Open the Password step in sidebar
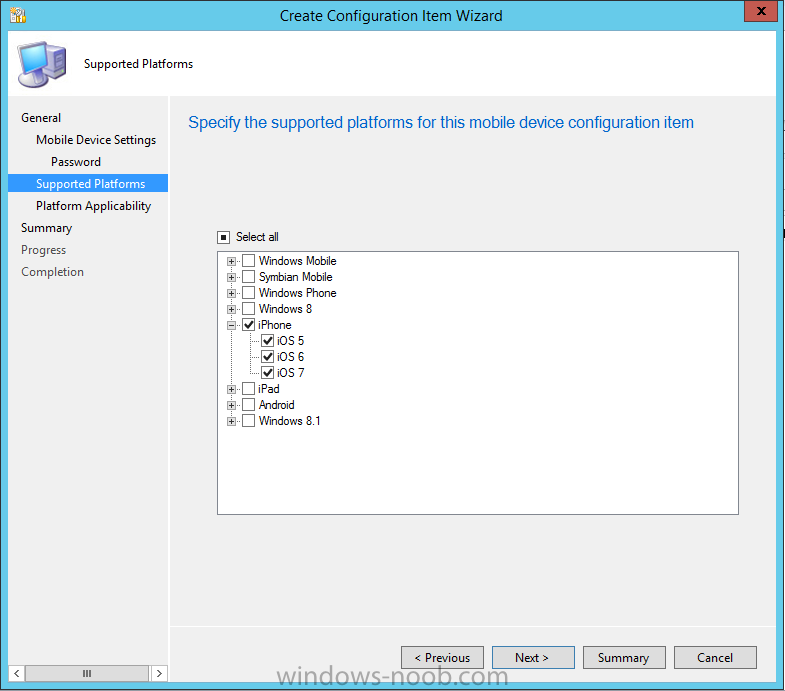The height and width of the screenshot is (691, 785). coord(76,162)
